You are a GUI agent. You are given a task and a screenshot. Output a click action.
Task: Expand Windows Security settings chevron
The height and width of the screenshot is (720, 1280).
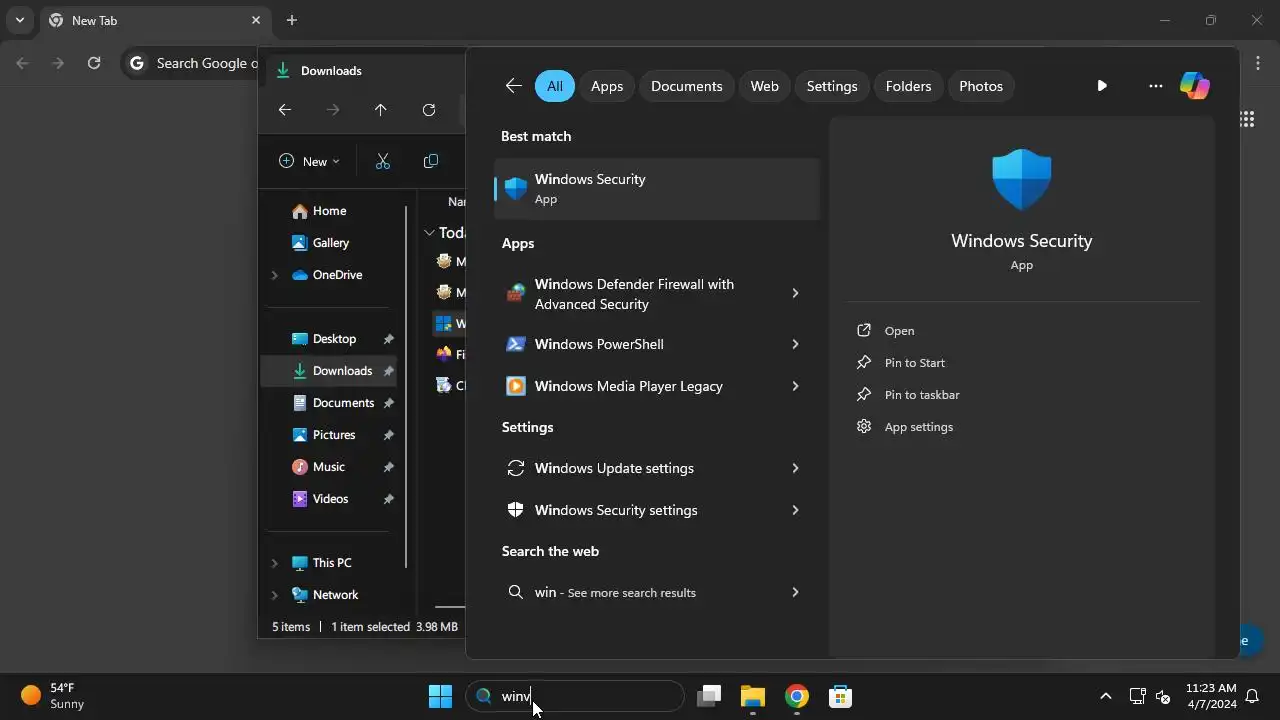(795, 510)
